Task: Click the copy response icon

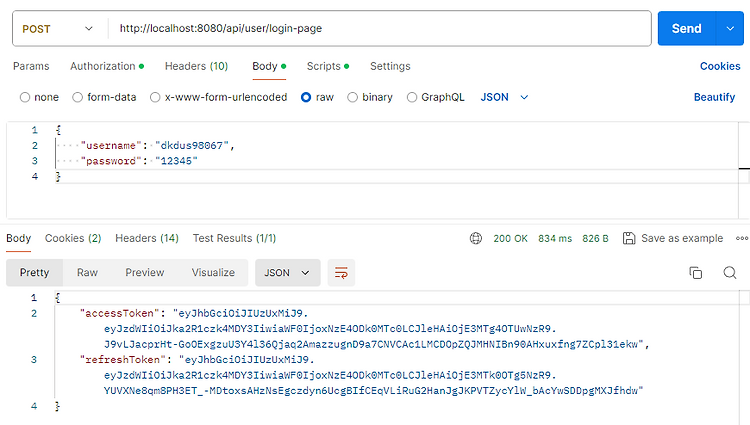Action: [695, 272]
